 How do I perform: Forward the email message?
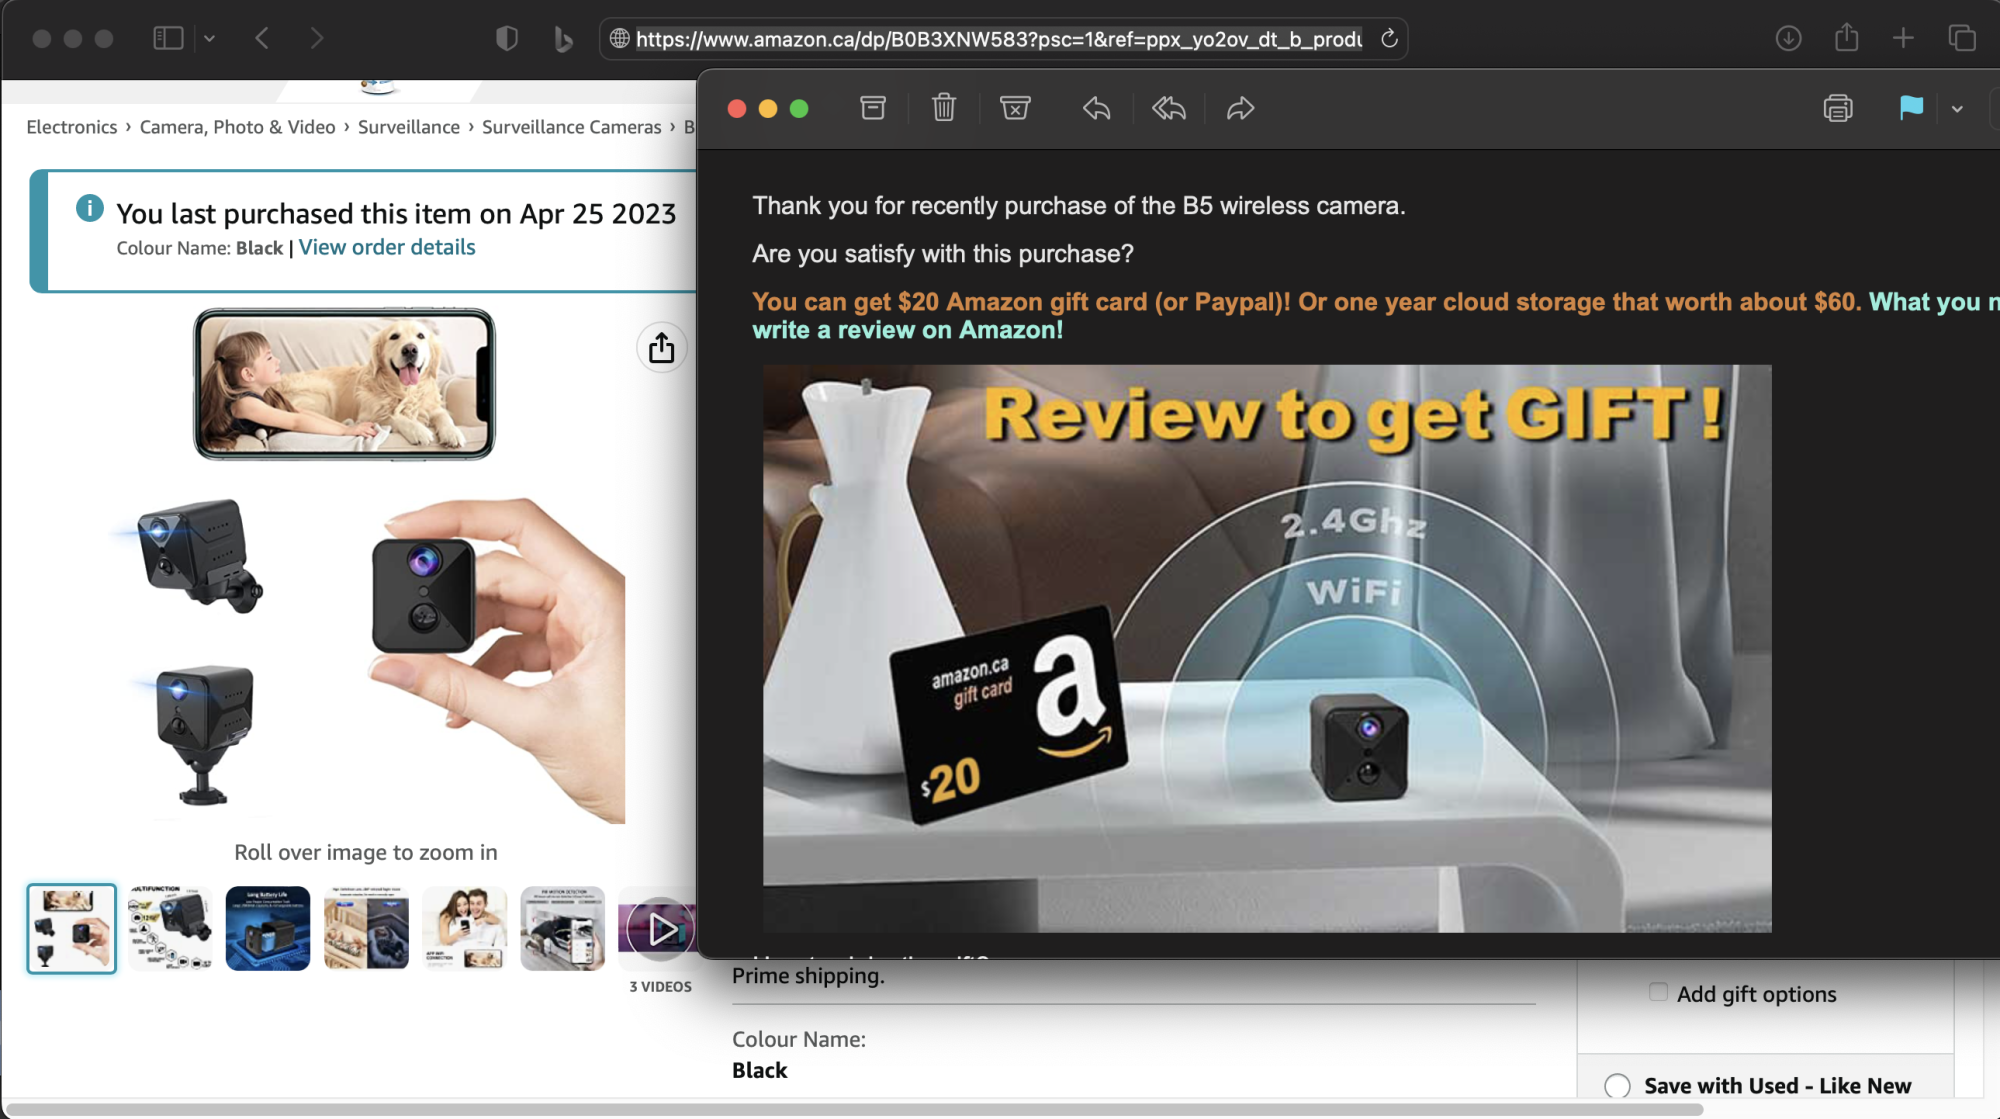click(1240, 108)
